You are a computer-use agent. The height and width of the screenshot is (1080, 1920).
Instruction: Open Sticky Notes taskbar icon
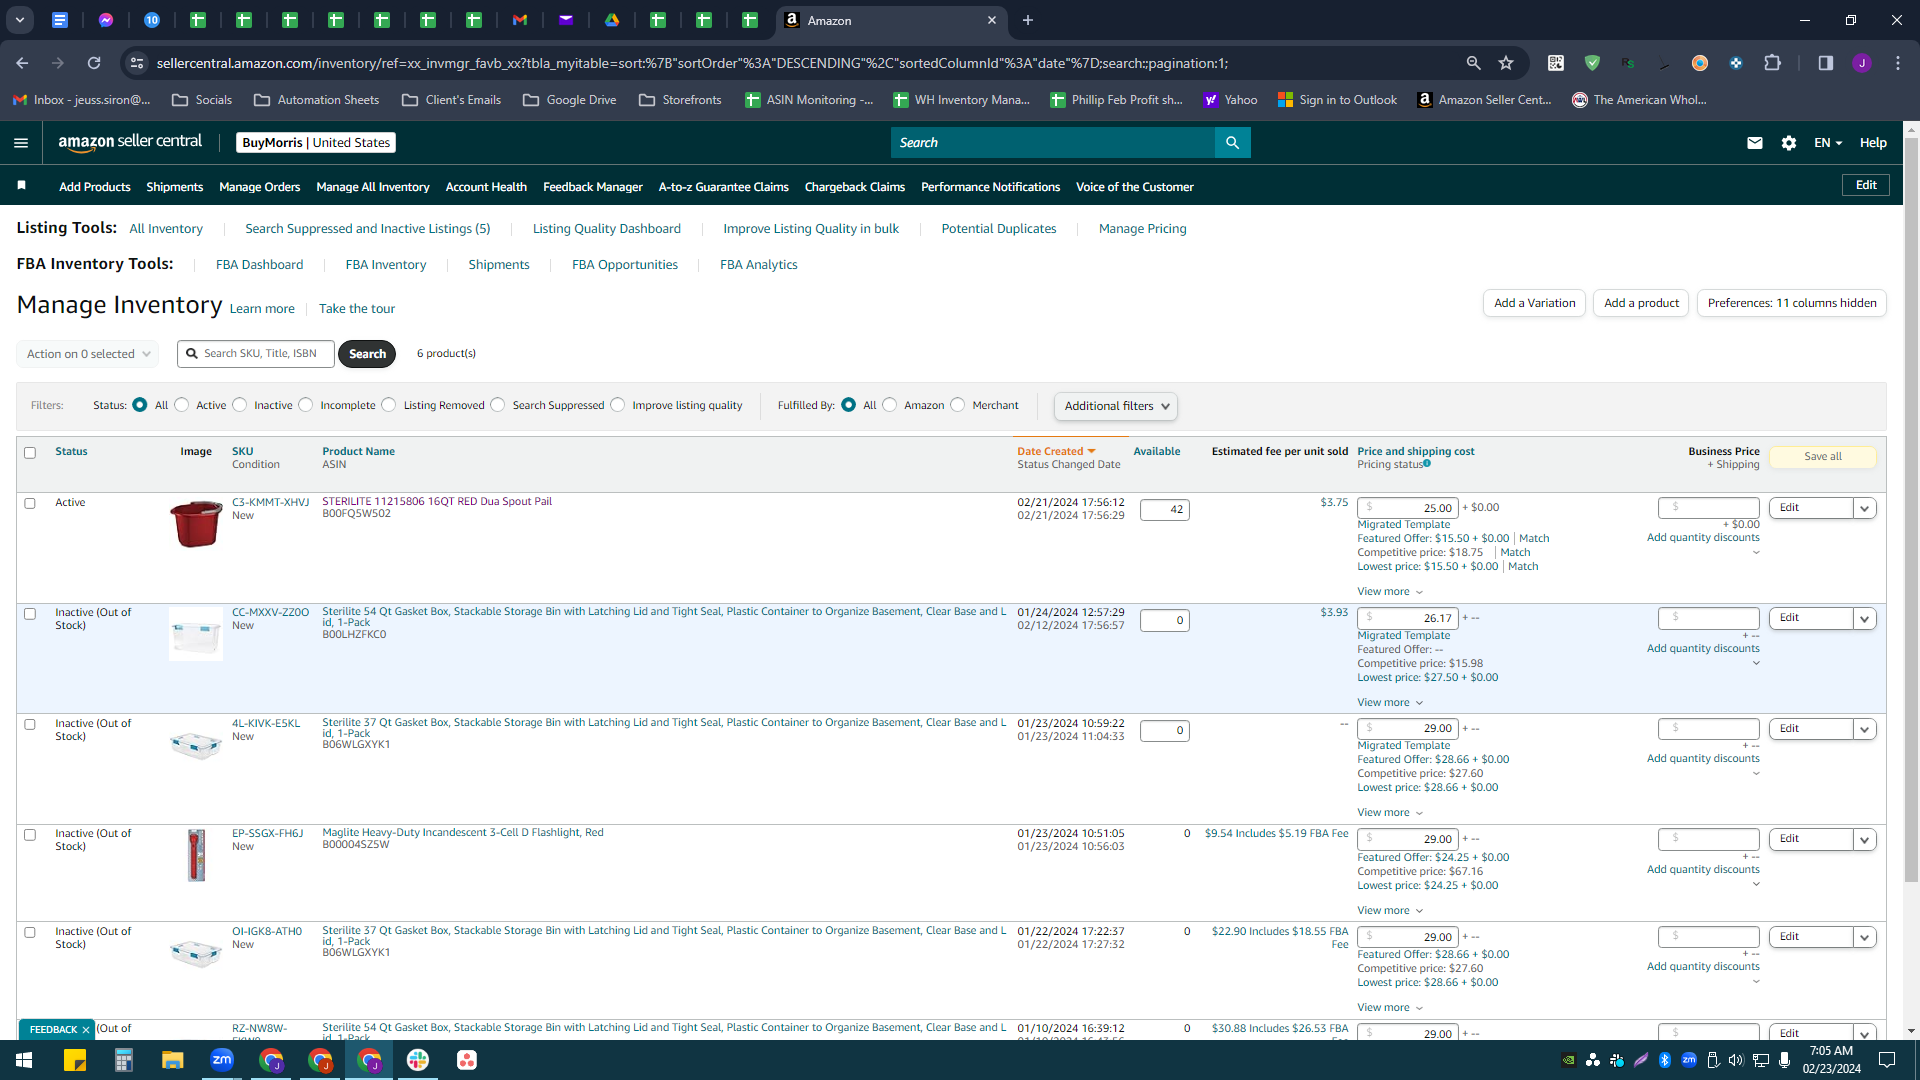click(x=75, y=1060)
